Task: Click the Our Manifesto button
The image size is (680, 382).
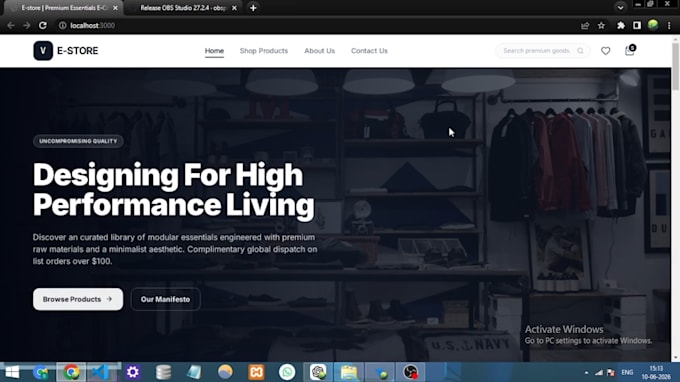Action: 165,299
